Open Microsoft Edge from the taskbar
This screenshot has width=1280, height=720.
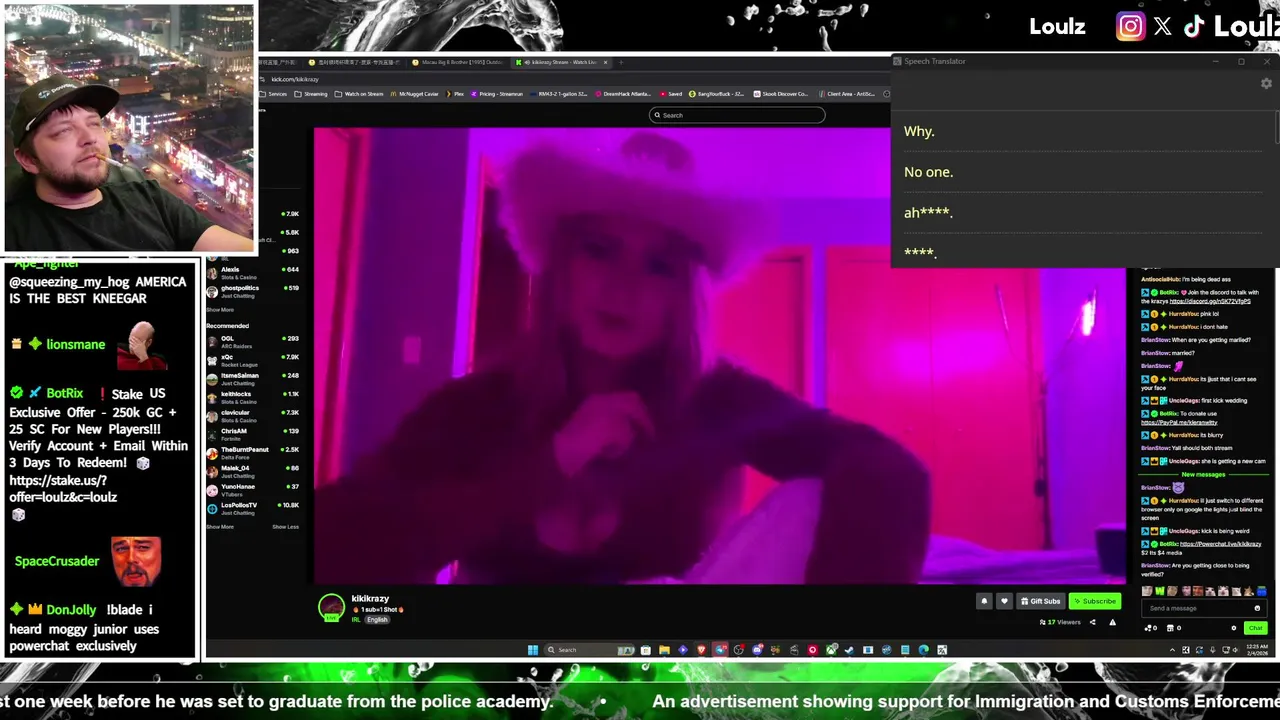pyautogui.click(x=923, y=650)
